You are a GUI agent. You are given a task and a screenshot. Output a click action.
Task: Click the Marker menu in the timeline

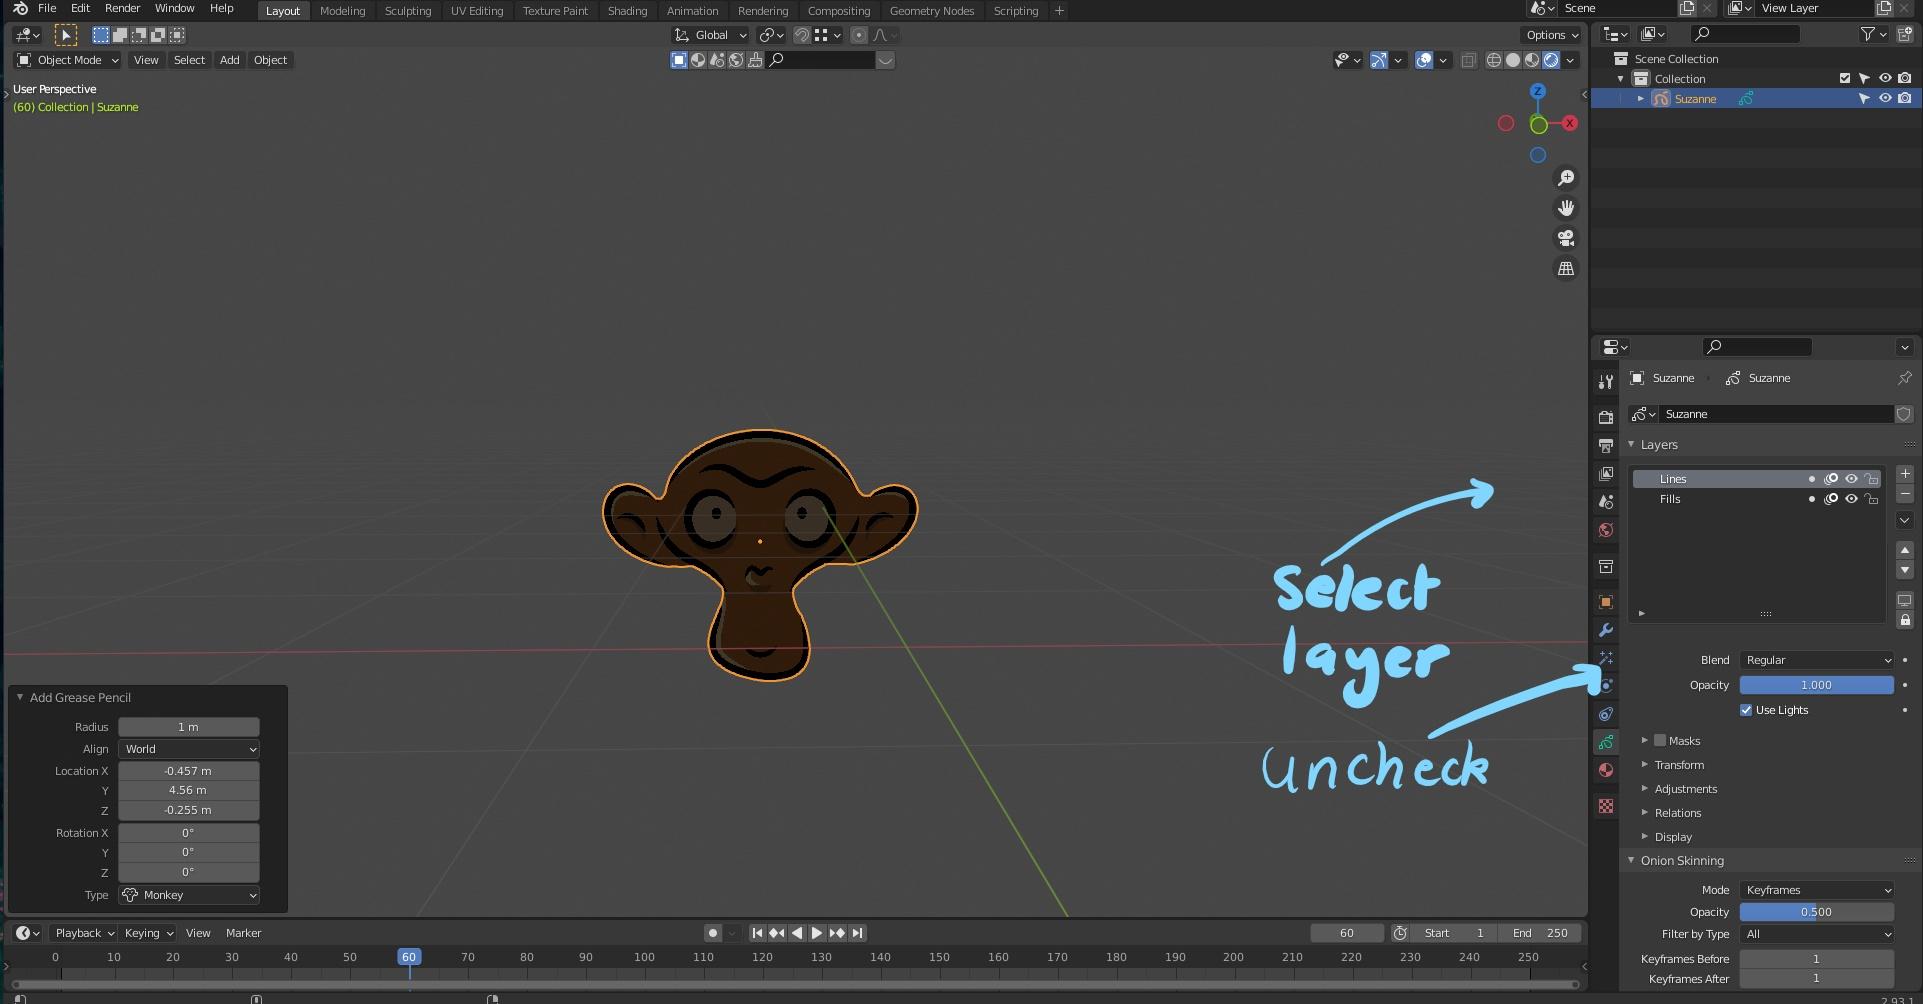point(243,933)
